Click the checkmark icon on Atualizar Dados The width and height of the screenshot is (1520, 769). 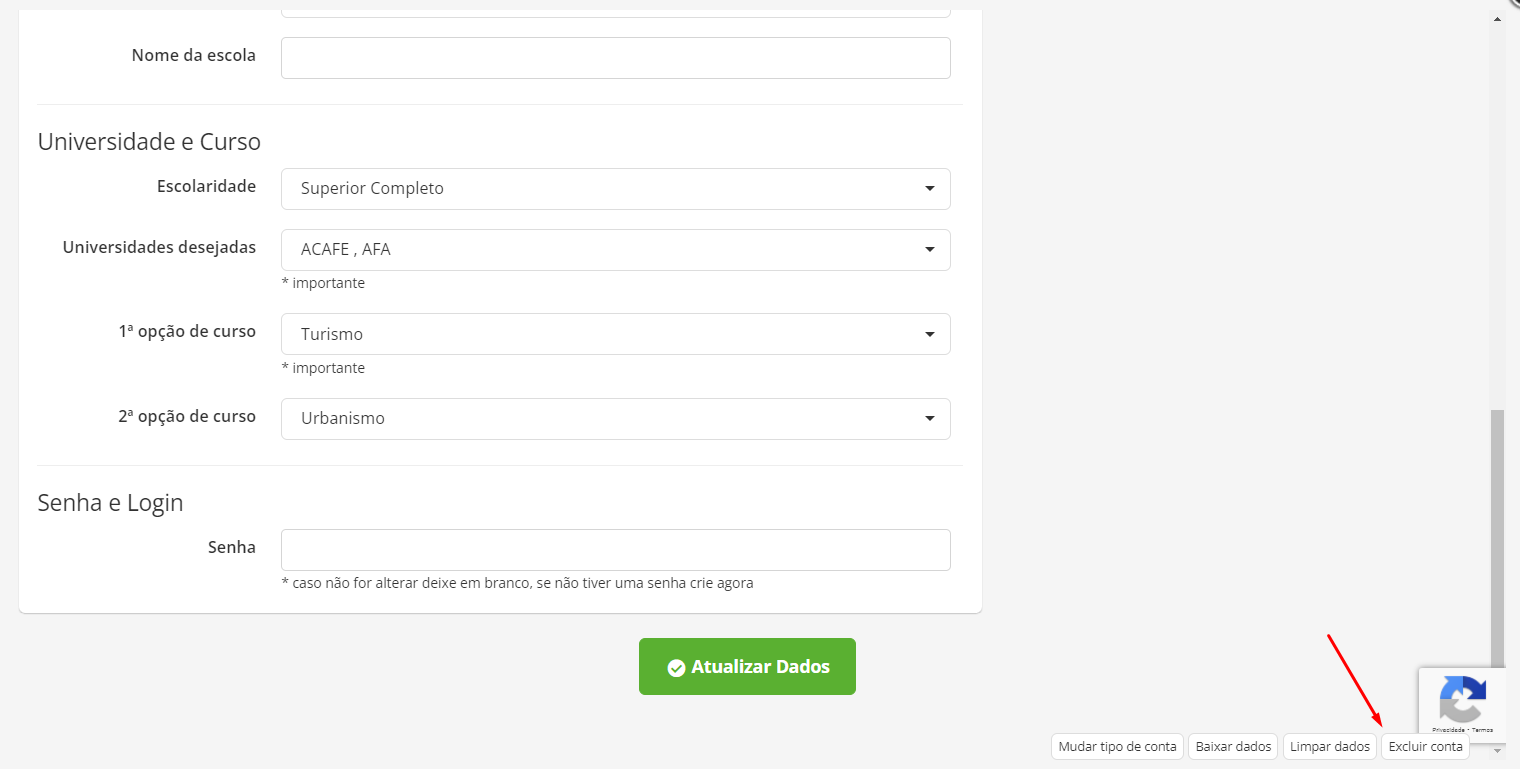coord(676,667)
